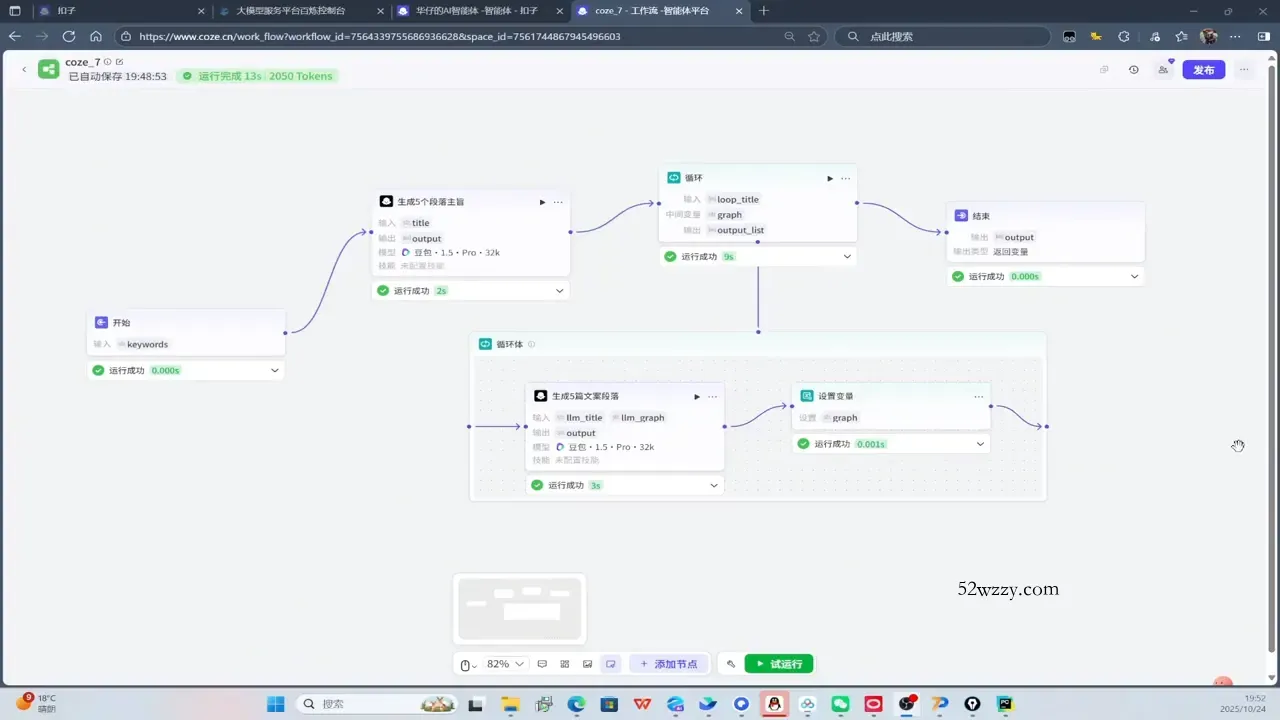Image resolution: width=1280 pixels, height=720 pixels.
Task: Toggle the minimap display button
Action: (610, 664)
